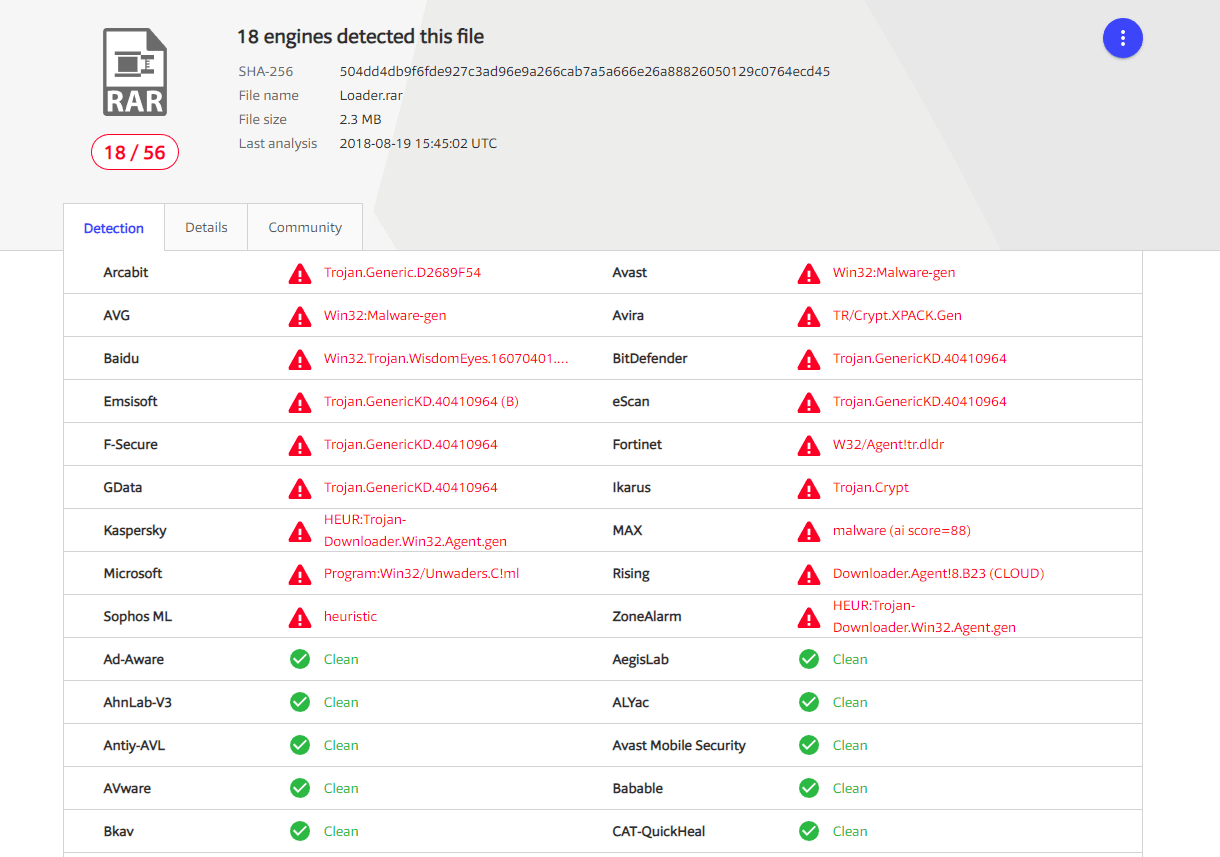Click the warning icon in Fortinet row

[x=809, y=445]
